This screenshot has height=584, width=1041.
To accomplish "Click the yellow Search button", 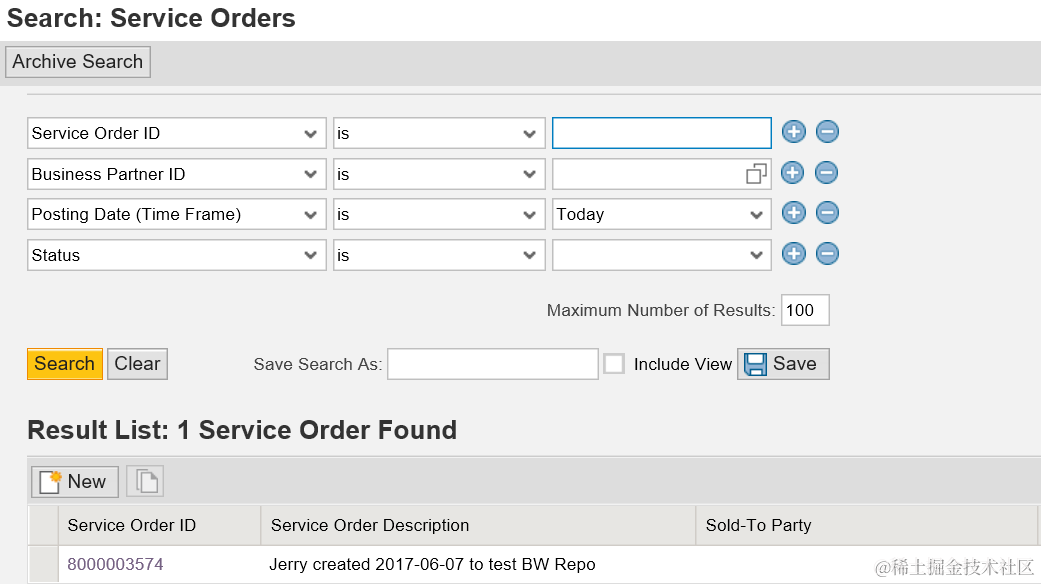I will point(65,364).
